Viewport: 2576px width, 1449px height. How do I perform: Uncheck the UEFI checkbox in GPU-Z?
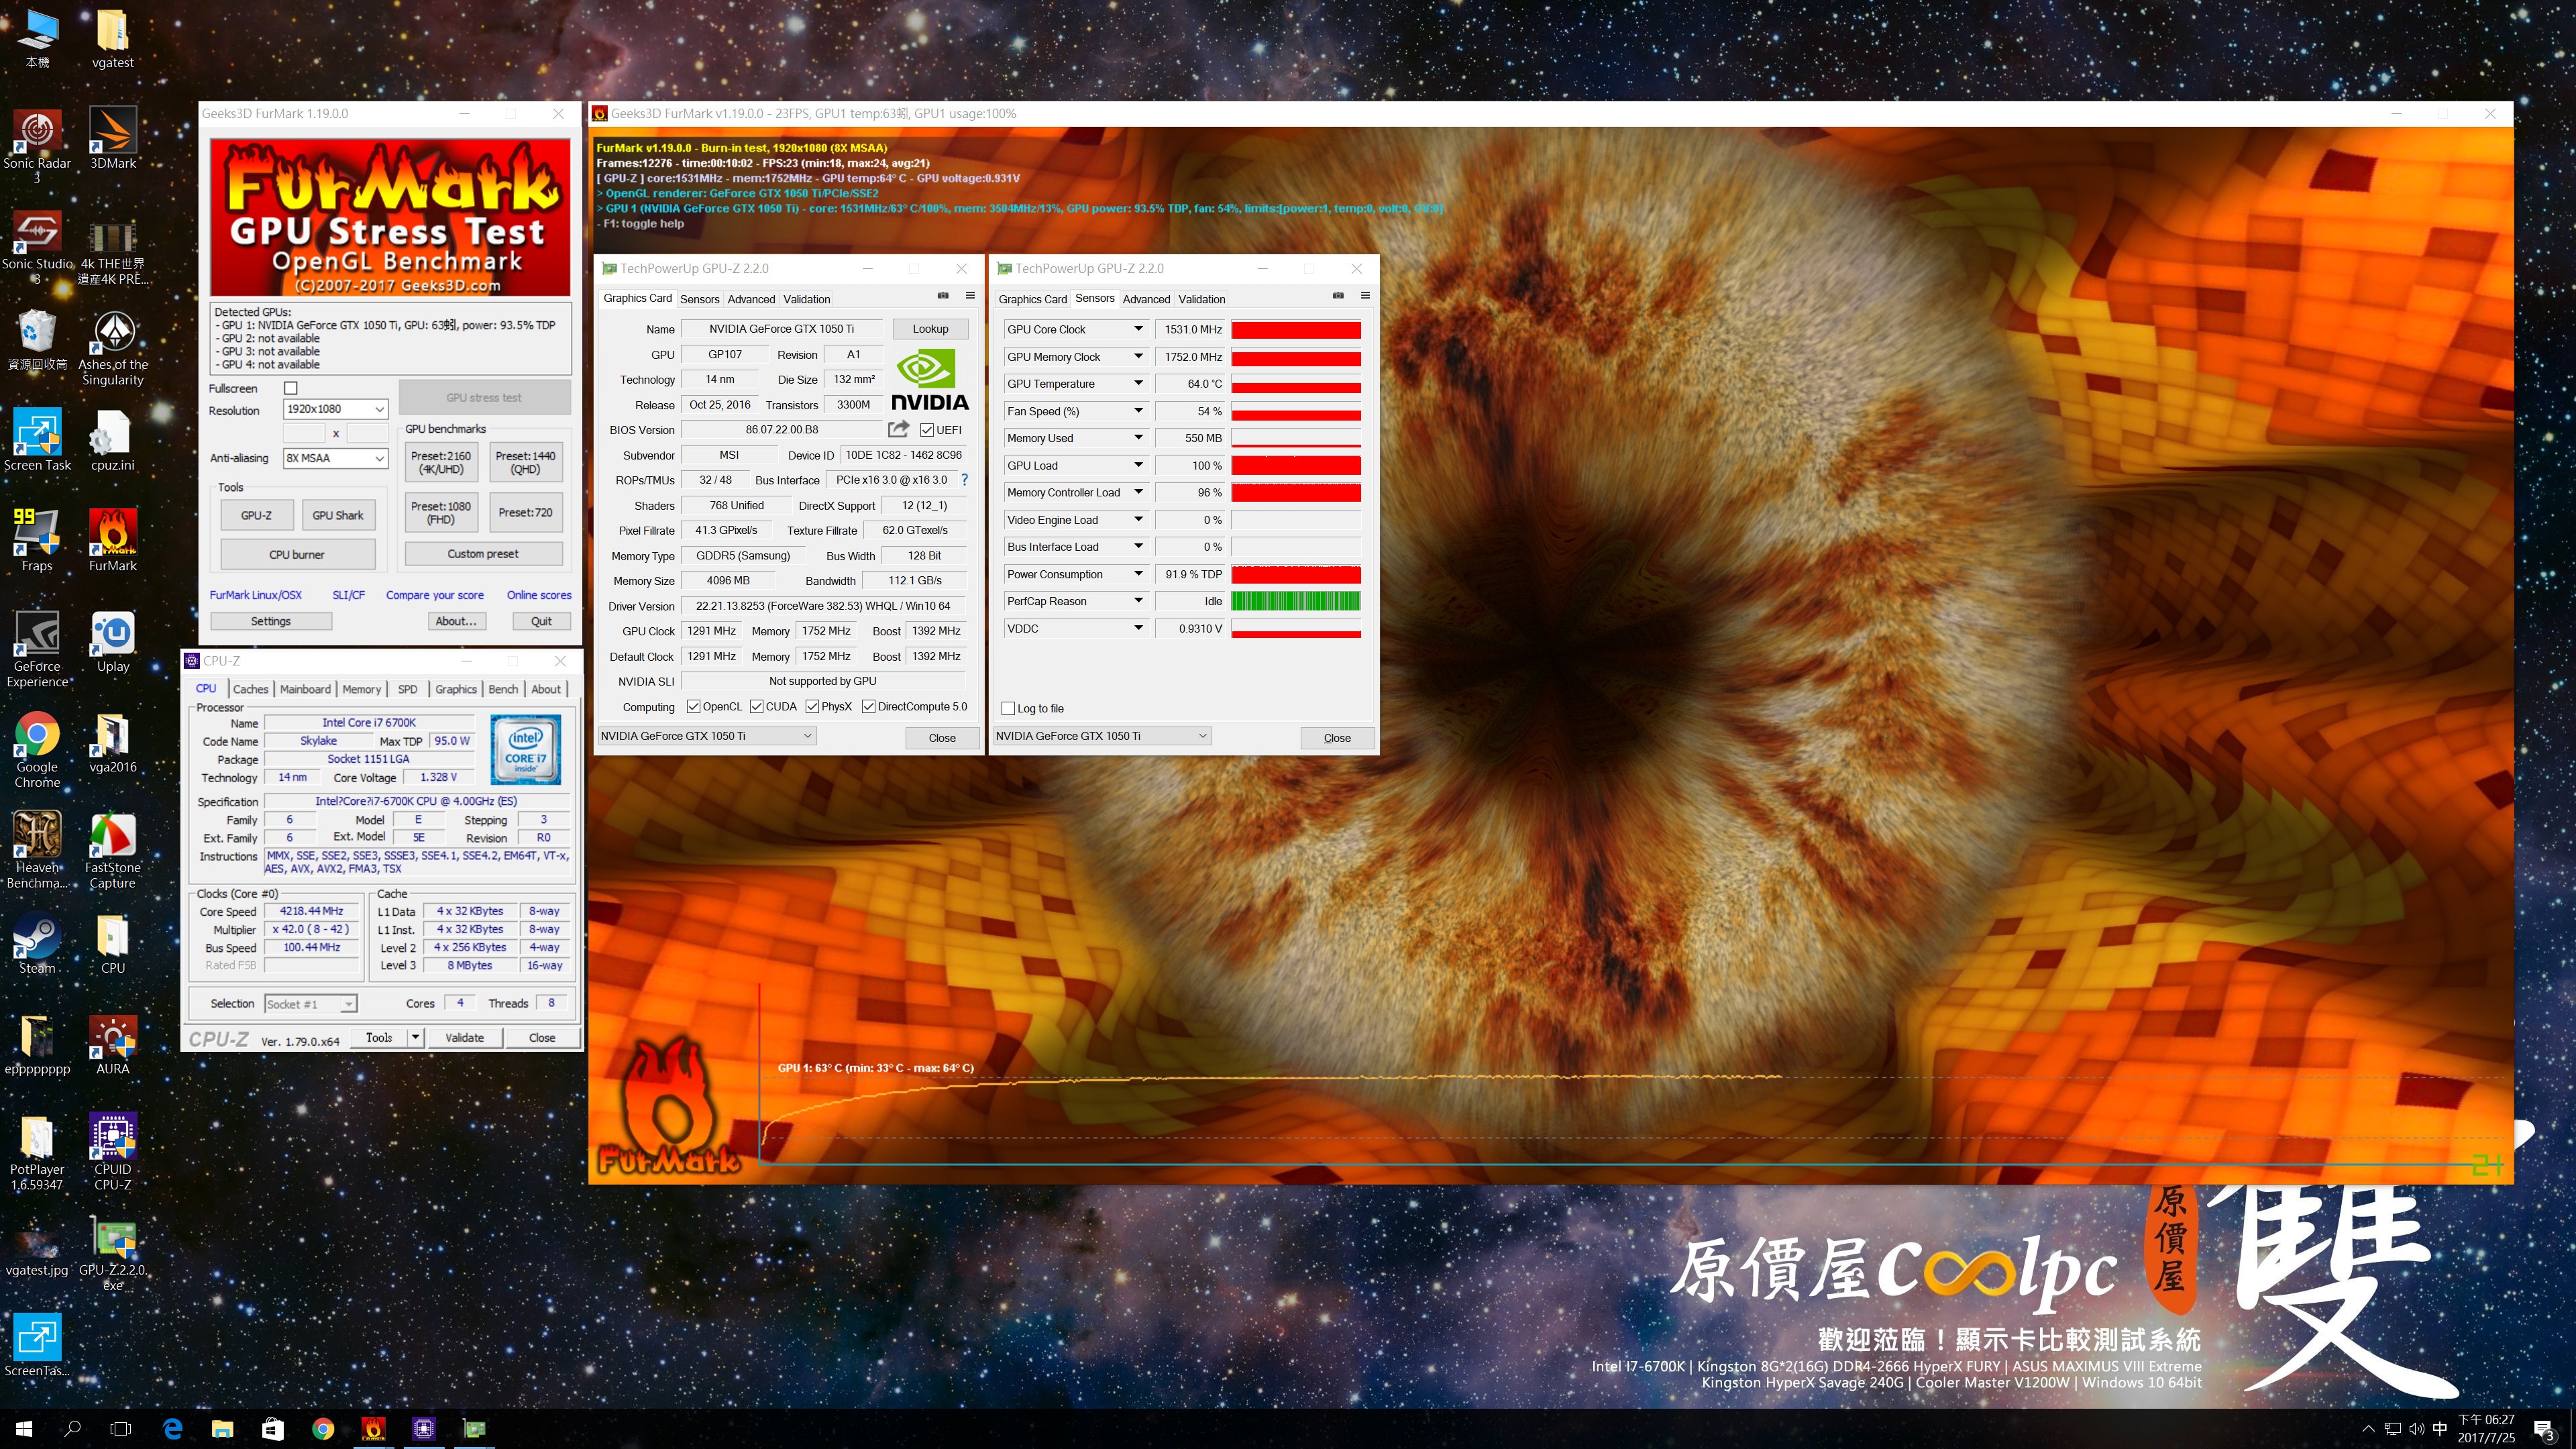click(927, 430)
